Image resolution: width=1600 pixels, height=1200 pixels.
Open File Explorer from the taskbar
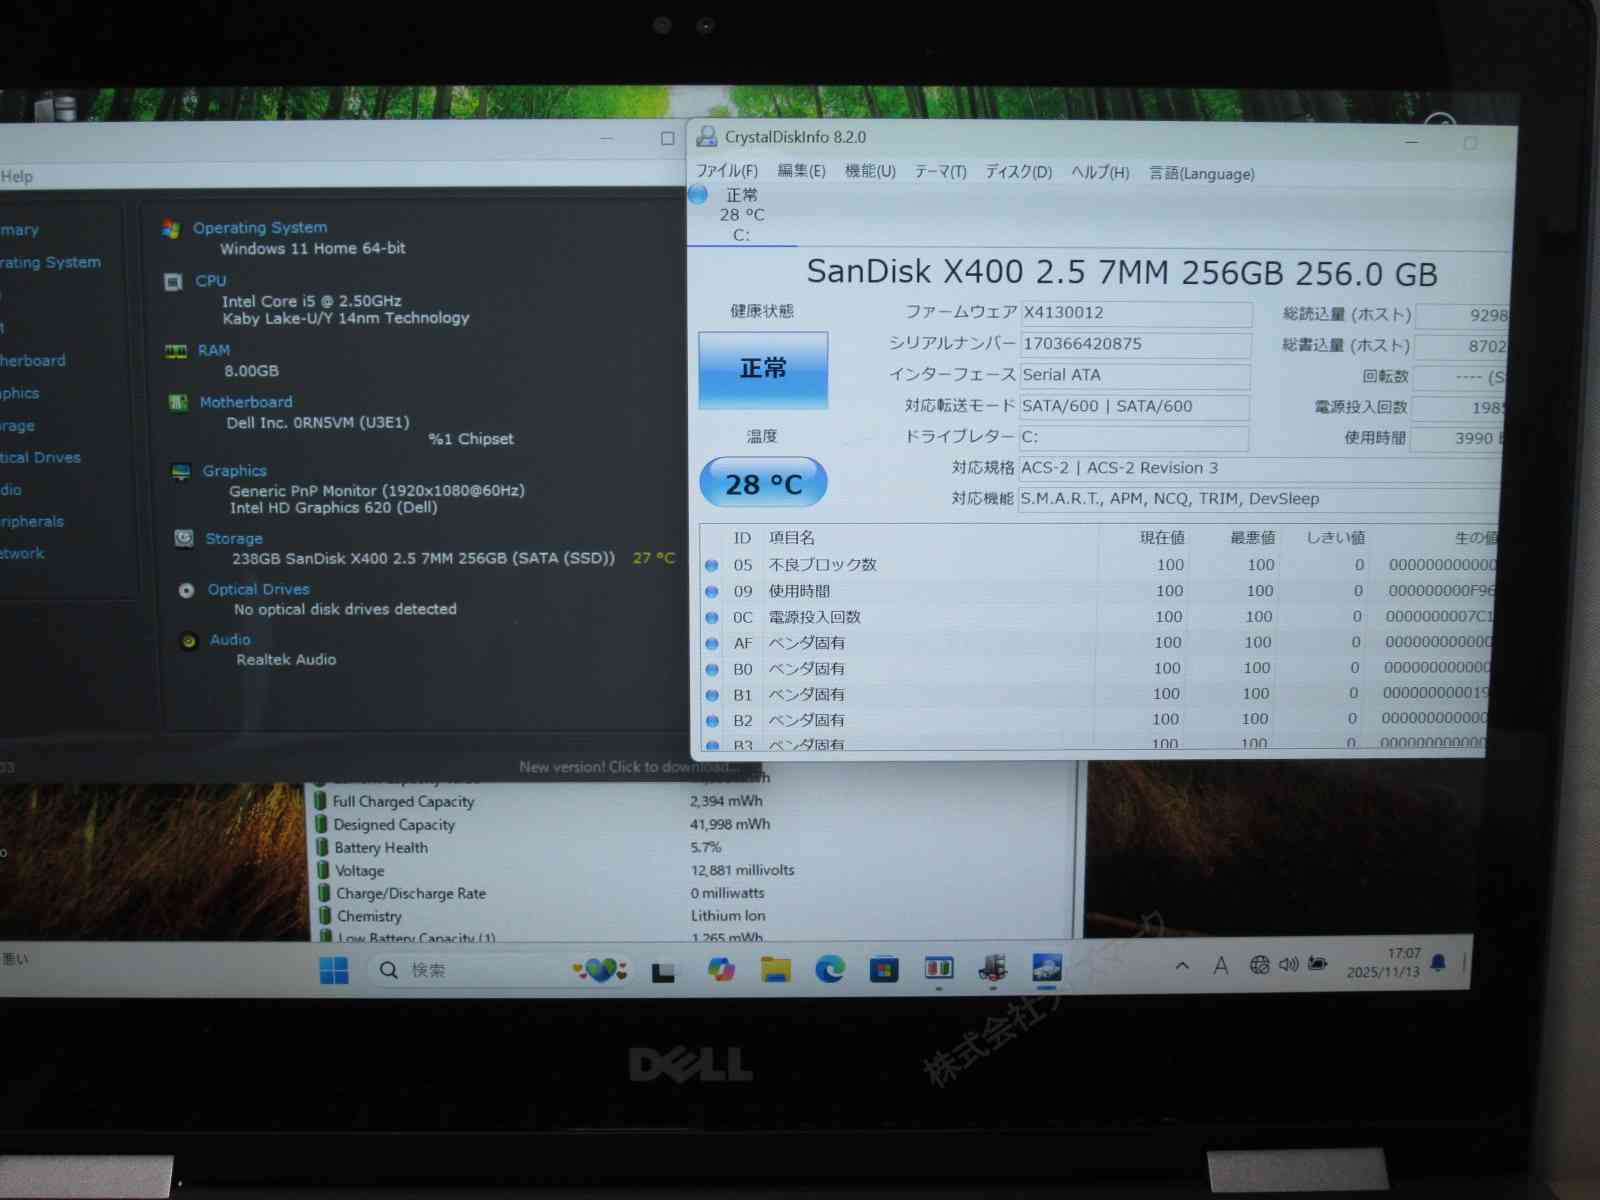tap(775, 969)
